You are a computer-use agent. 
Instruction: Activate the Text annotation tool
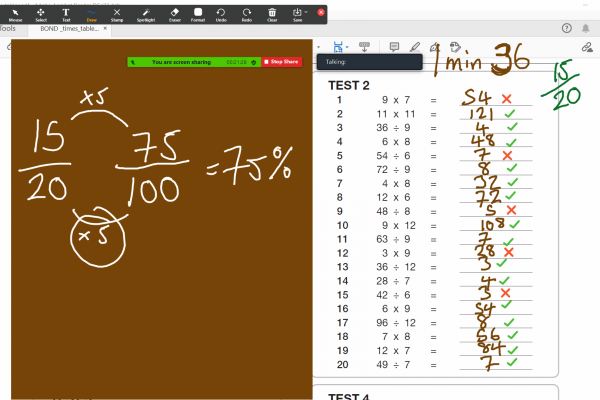(x=66, y=13)
